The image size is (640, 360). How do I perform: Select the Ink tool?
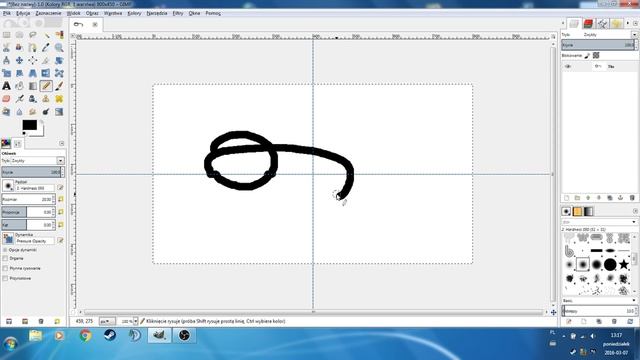point(33,99)
